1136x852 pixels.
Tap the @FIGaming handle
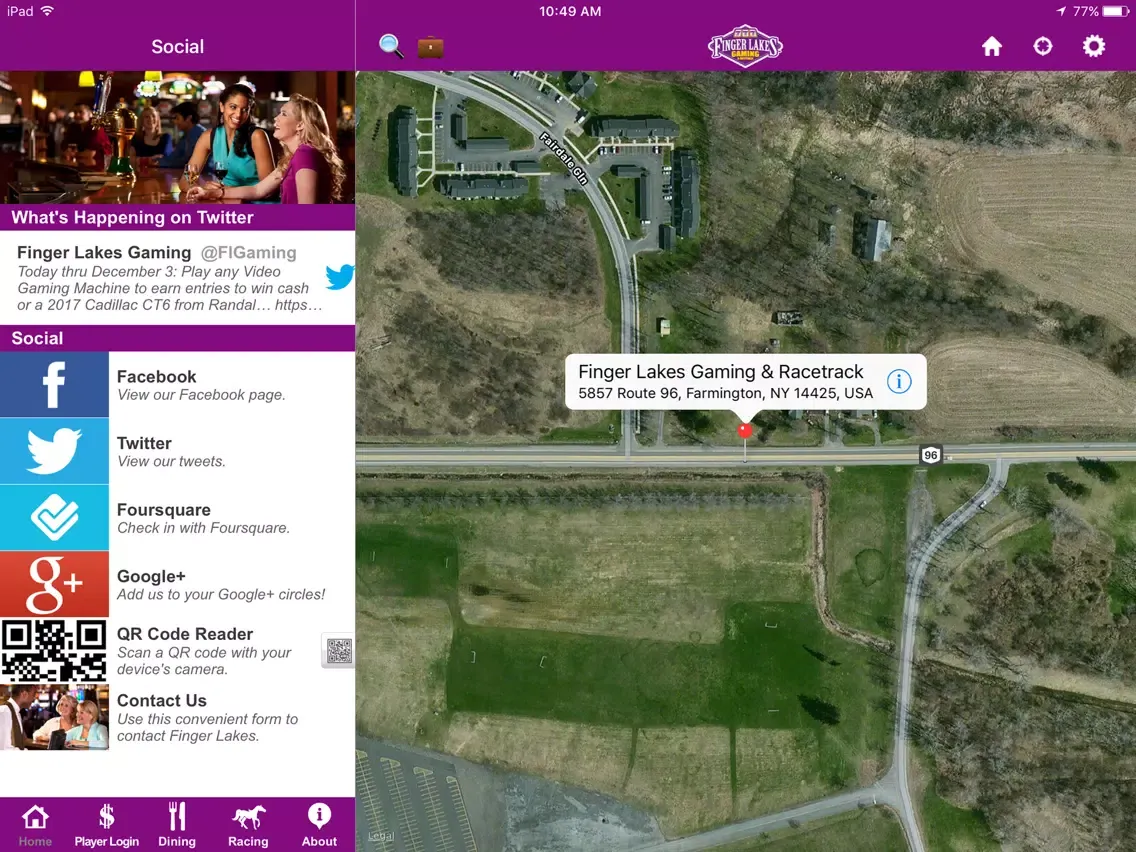coord(248,253)
